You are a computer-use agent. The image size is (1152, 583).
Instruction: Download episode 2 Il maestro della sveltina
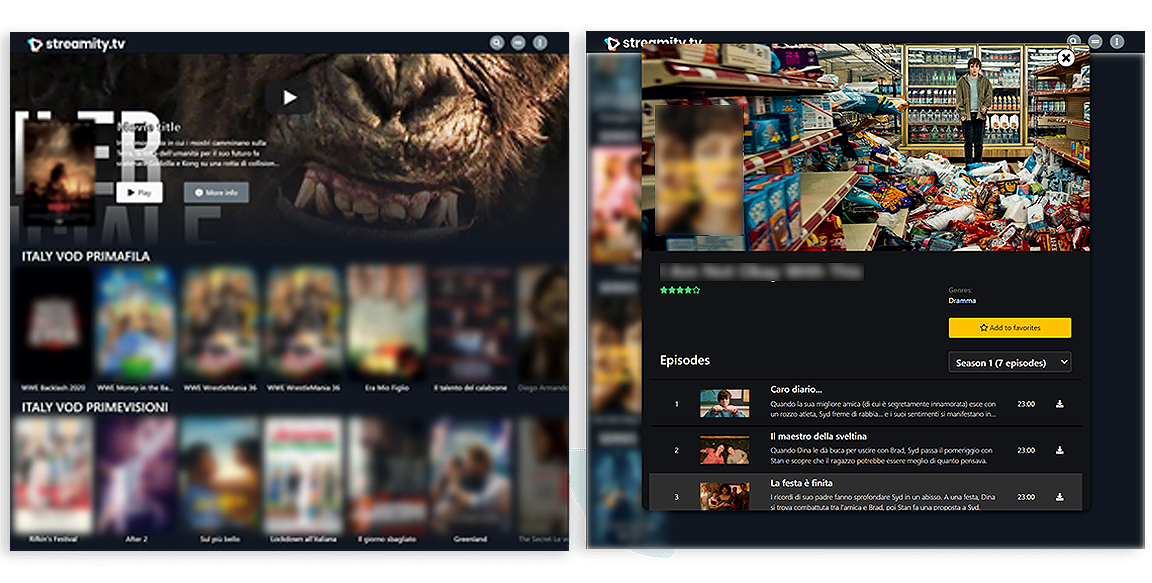(x=1059, y=450)
